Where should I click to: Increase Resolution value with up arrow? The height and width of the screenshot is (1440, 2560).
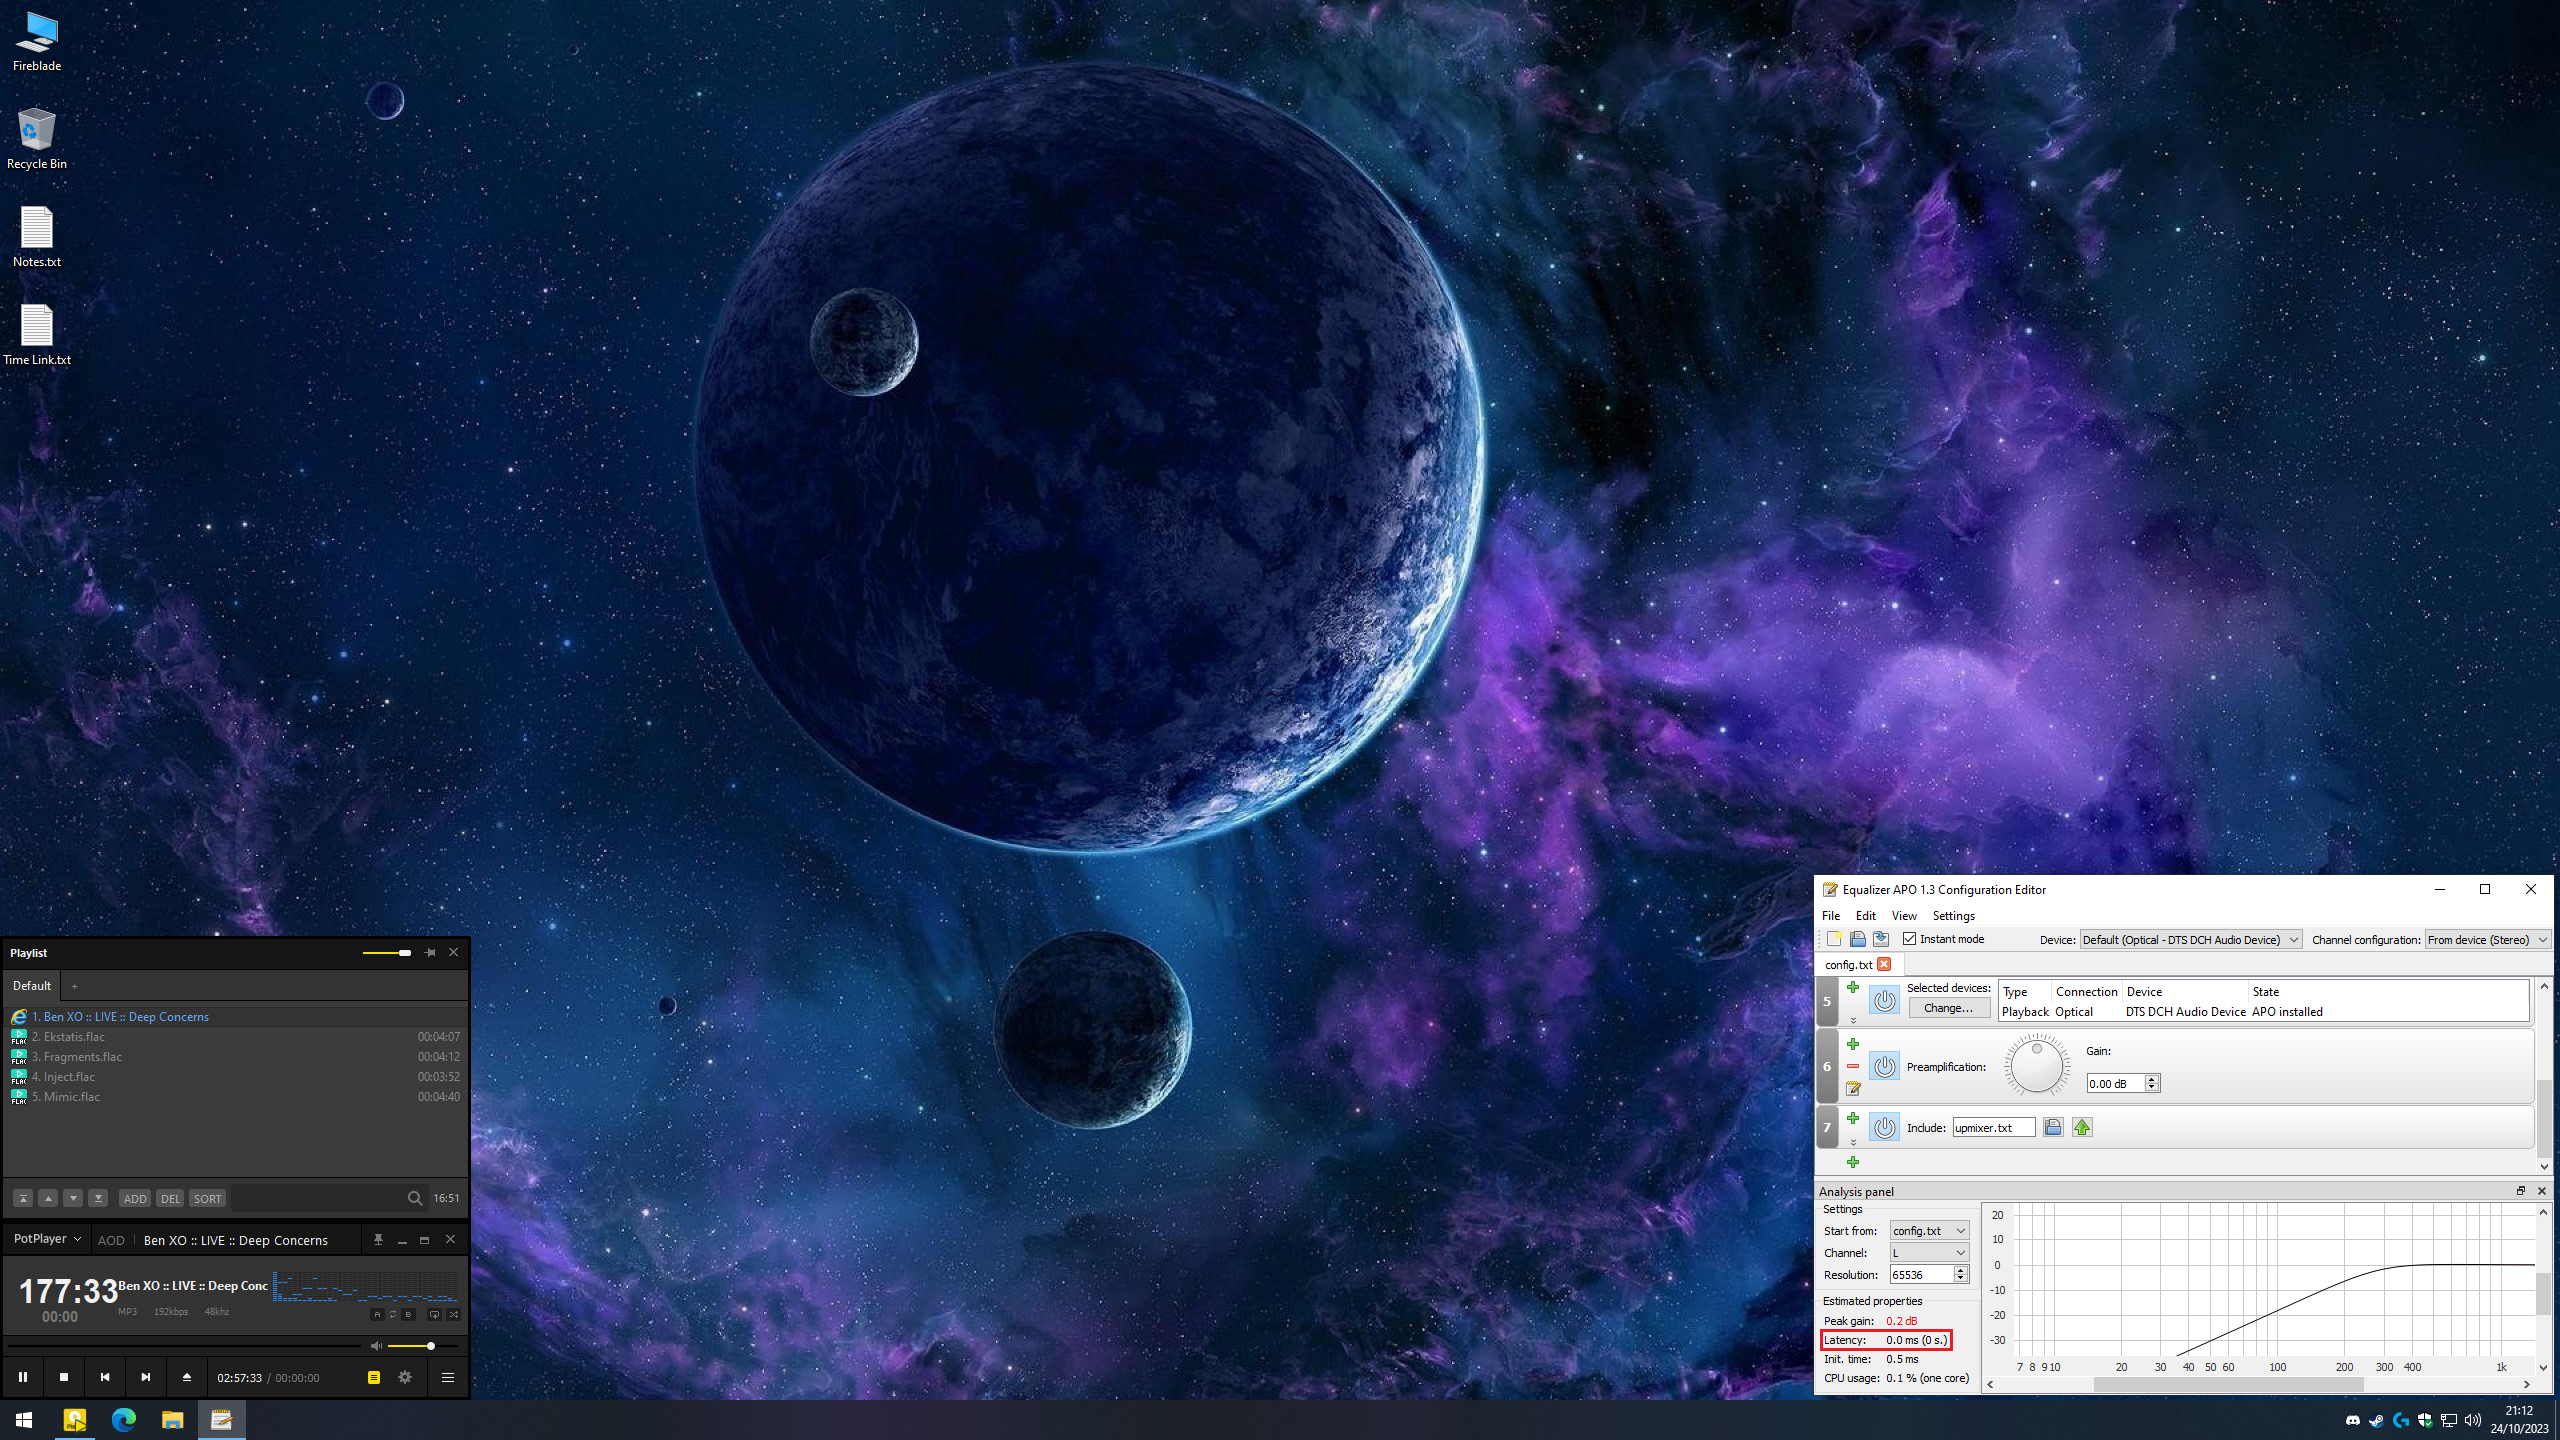tap(1961, 1270)
